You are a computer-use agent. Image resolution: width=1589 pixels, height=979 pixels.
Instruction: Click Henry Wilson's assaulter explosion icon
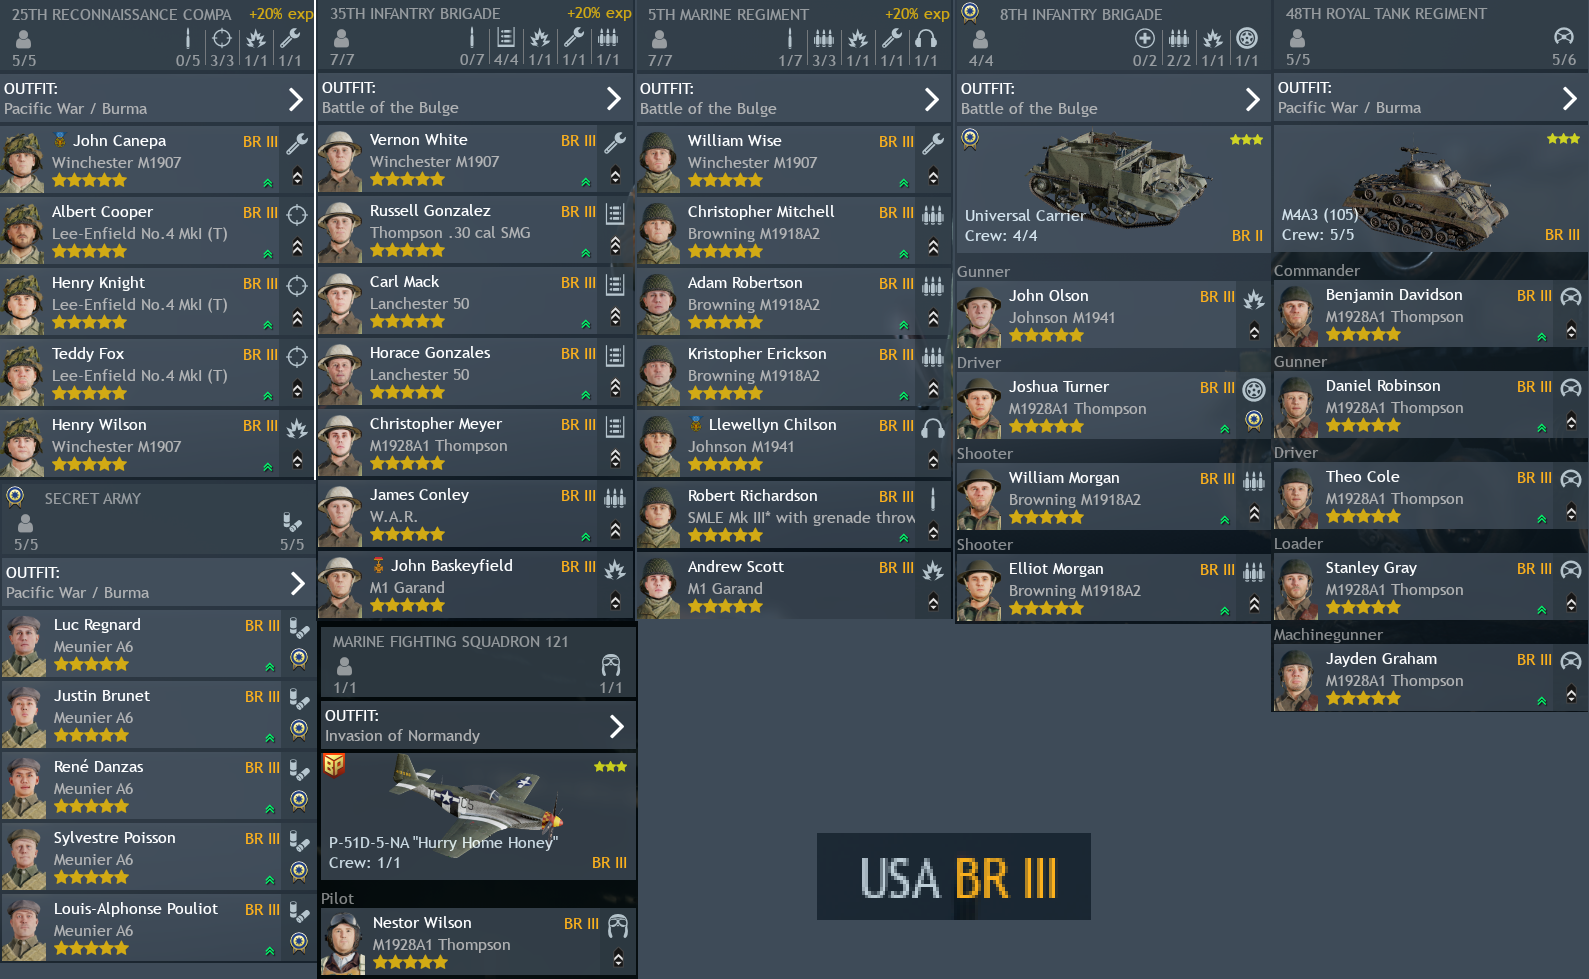click(x=297, y=429)
